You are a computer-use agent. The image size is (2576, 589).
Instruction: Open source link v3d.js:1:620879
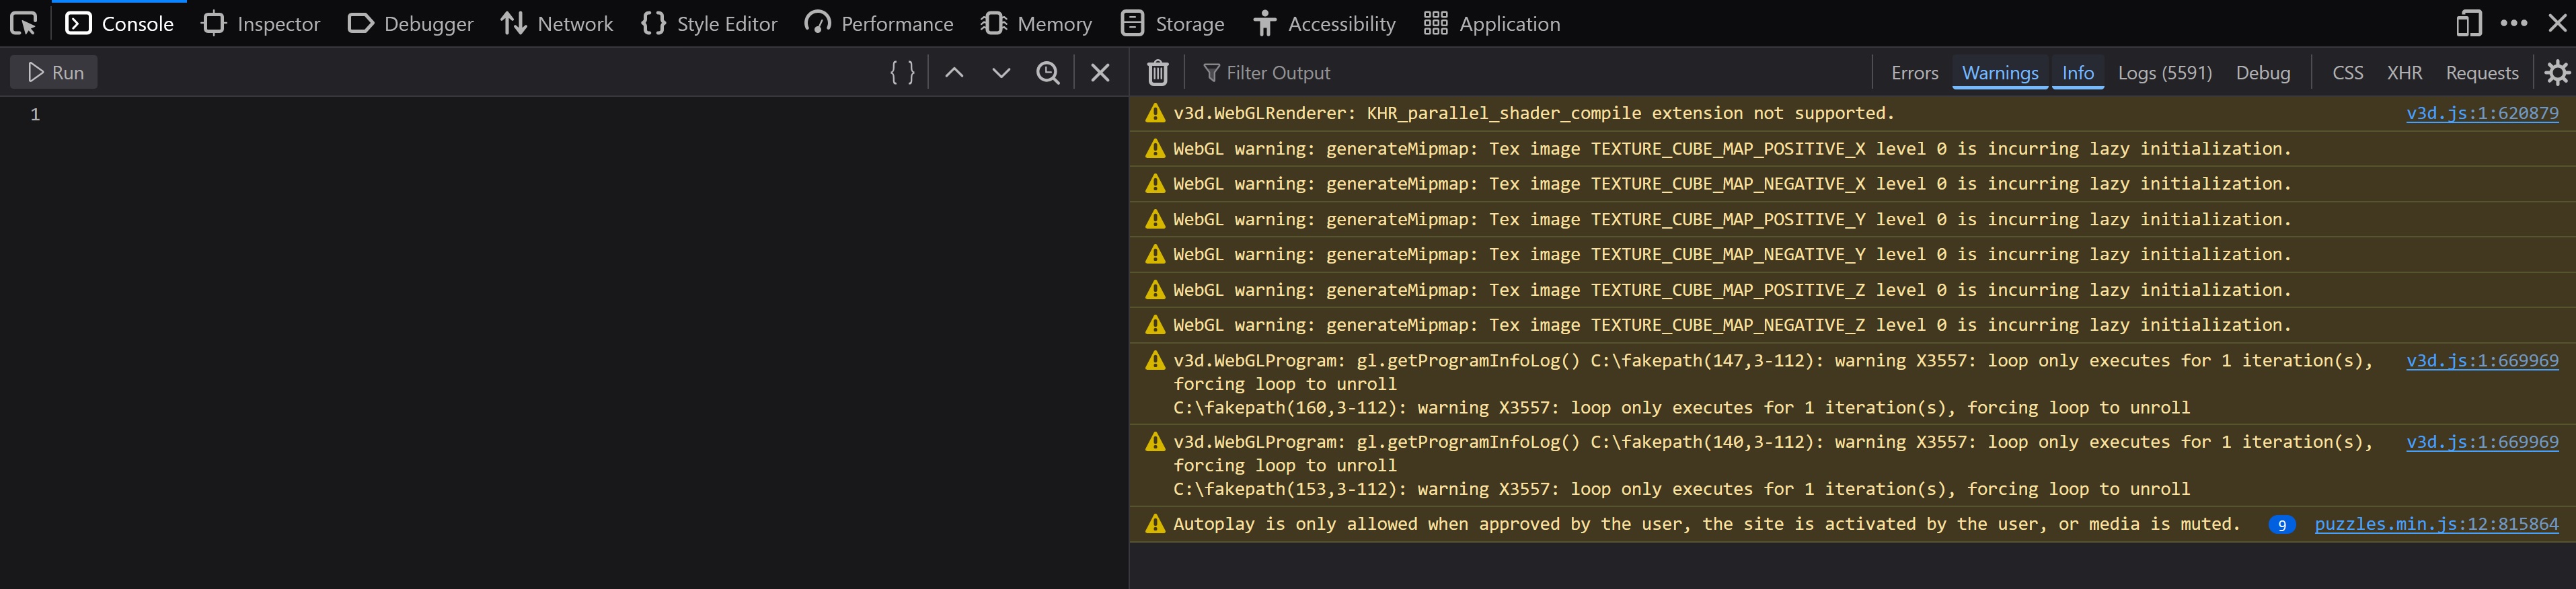pos(2482,113)
